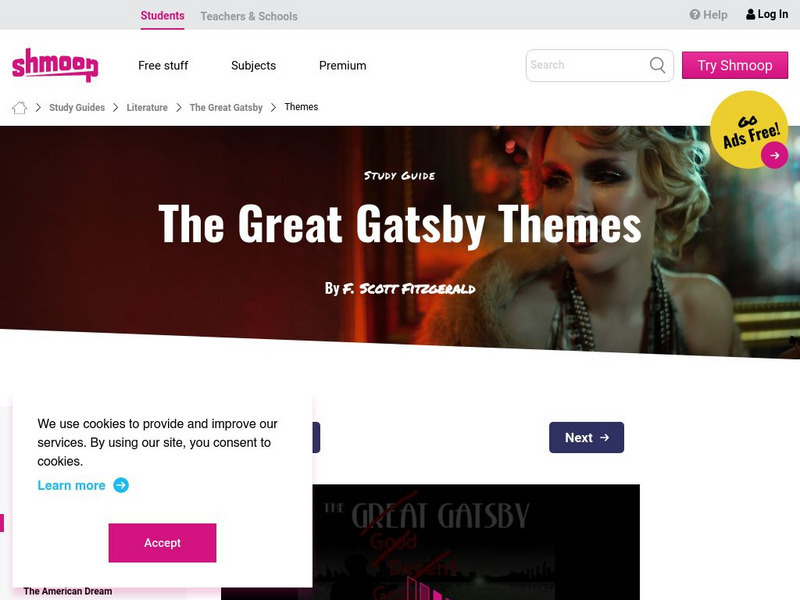
Task: Open The Great Gatsby breadcrumb link
Action: [226, 108]
